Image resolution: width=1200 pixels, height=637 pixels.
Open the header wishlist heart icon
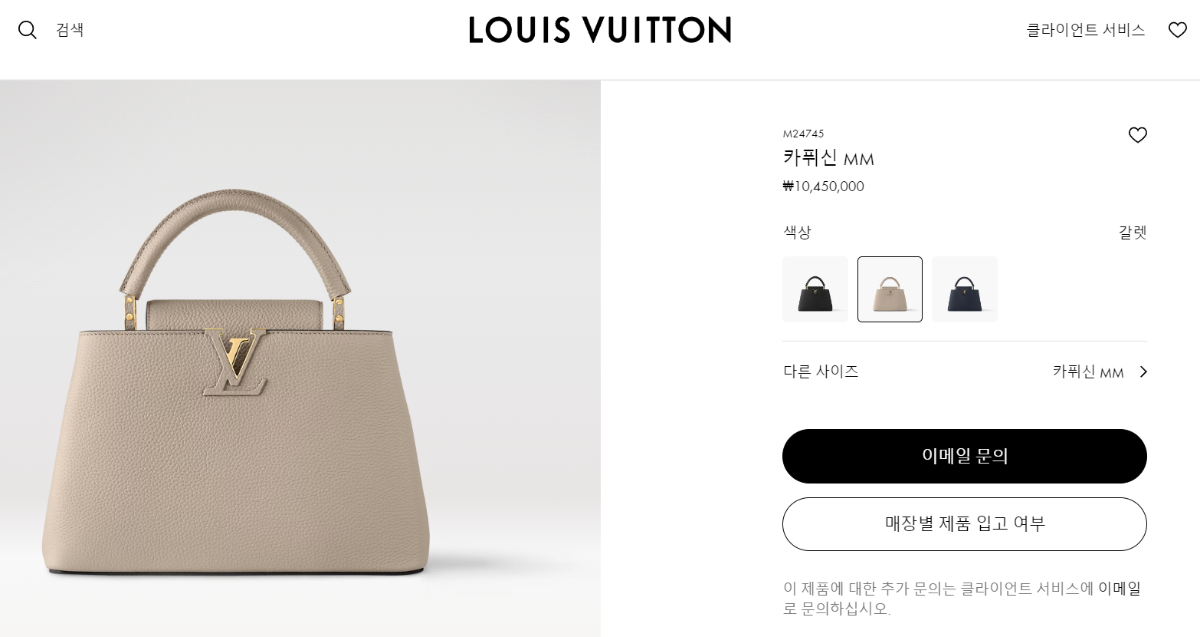1177,30
